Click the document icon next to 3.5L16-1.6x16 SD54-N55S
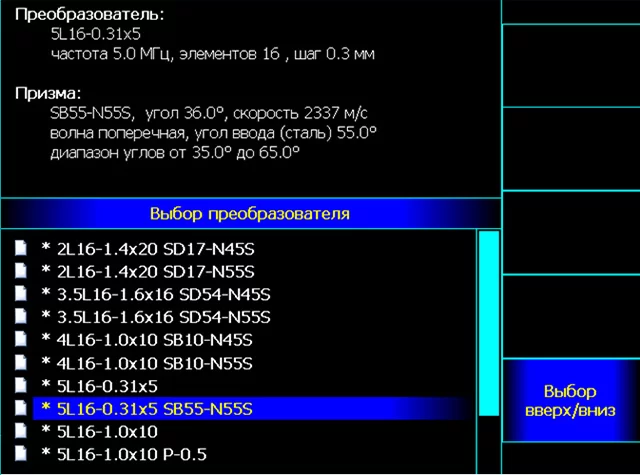The height and width of the screenshot is (475, 640). point(20,317)
